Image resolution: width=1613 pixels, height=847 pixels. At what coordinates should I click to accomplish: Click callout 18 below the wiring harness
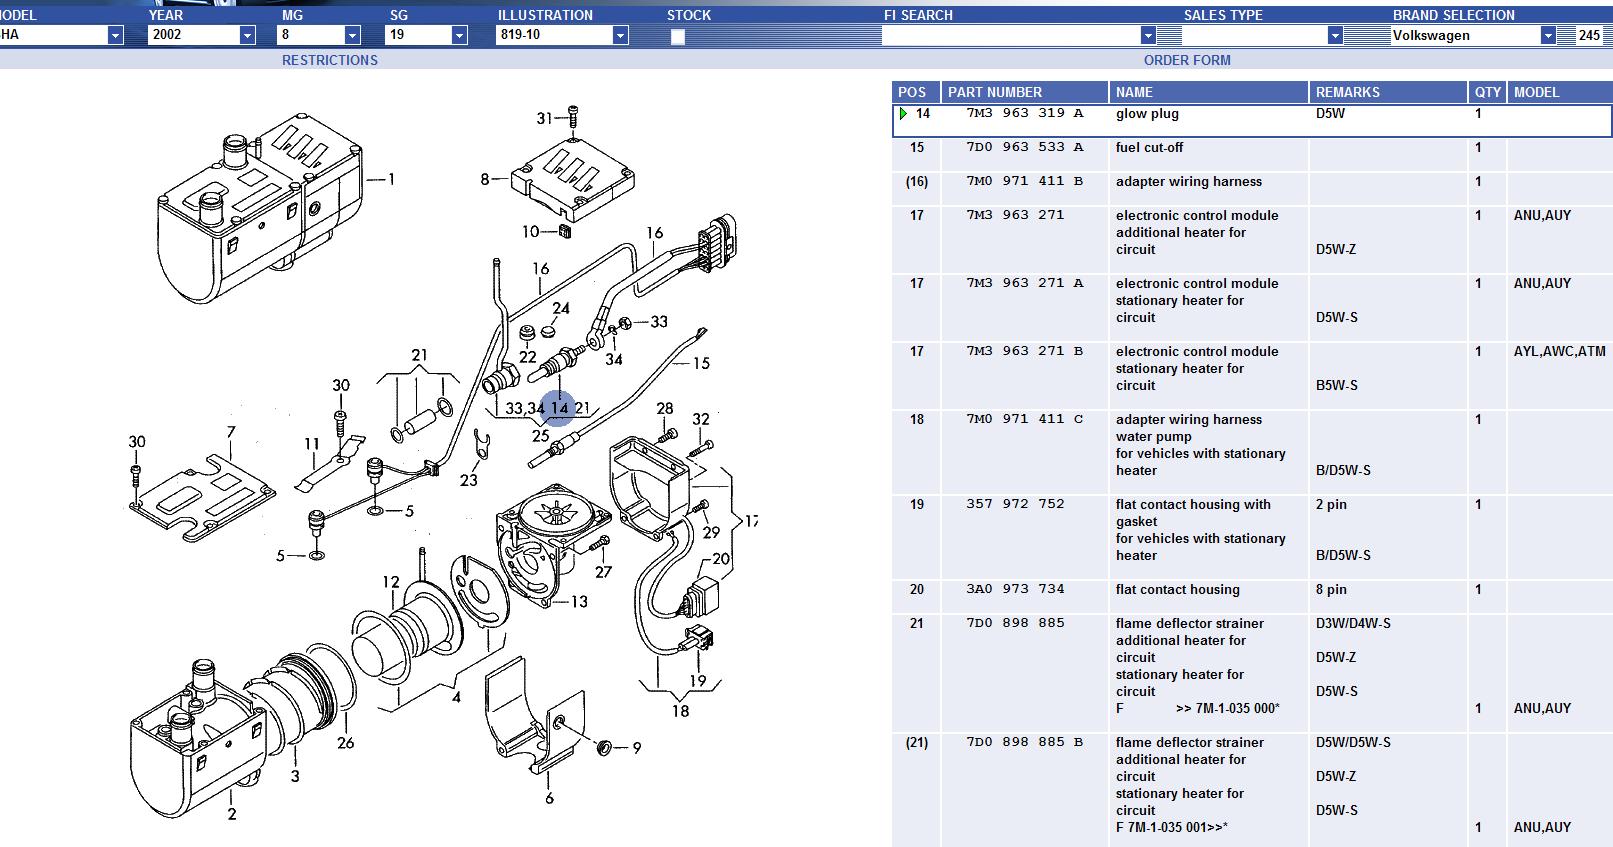pos(680,711)
